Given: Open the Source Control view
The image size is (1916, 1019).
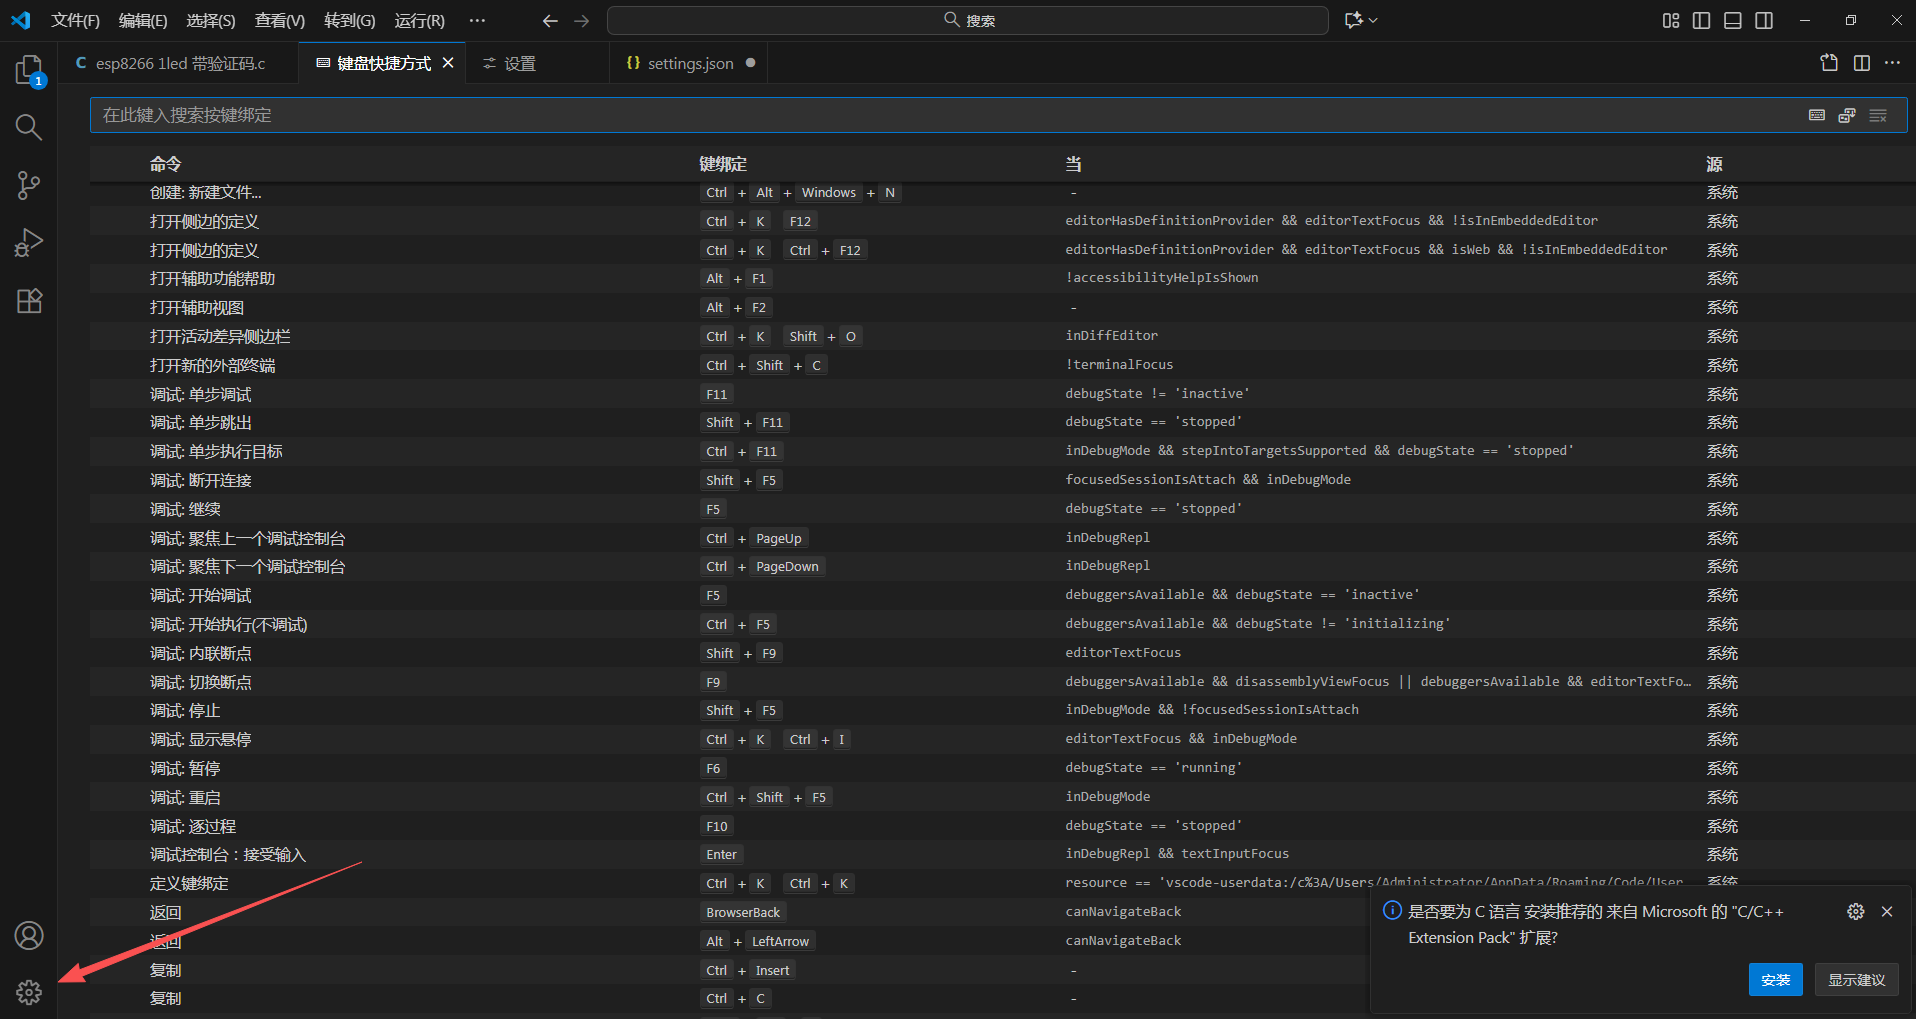Looking at the screenshot, I should tap(29, 185).
